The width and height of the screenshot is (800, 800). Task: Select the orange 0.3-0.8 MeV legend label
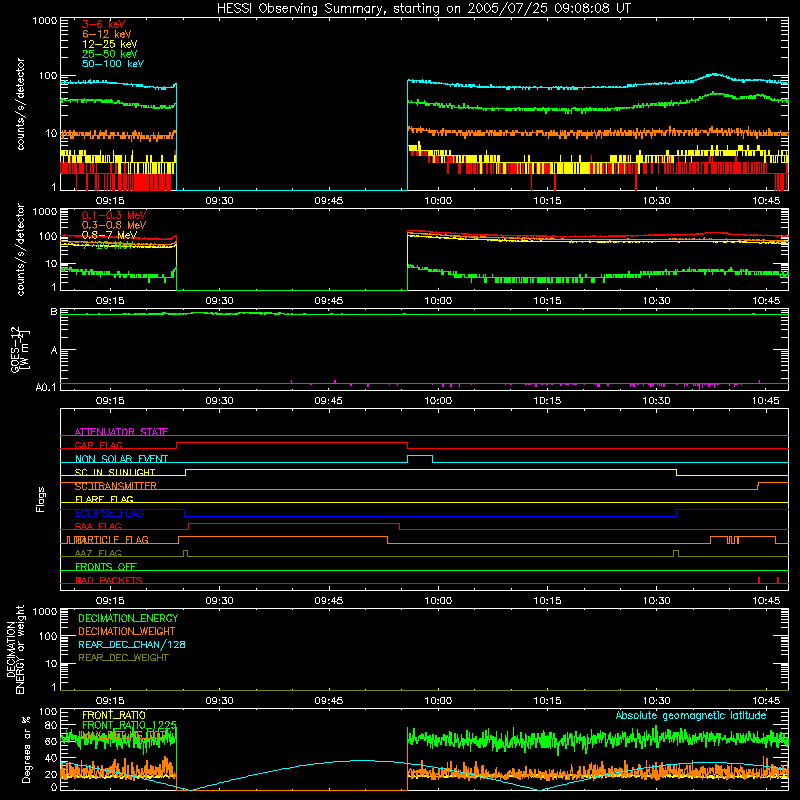pos(114,225)
